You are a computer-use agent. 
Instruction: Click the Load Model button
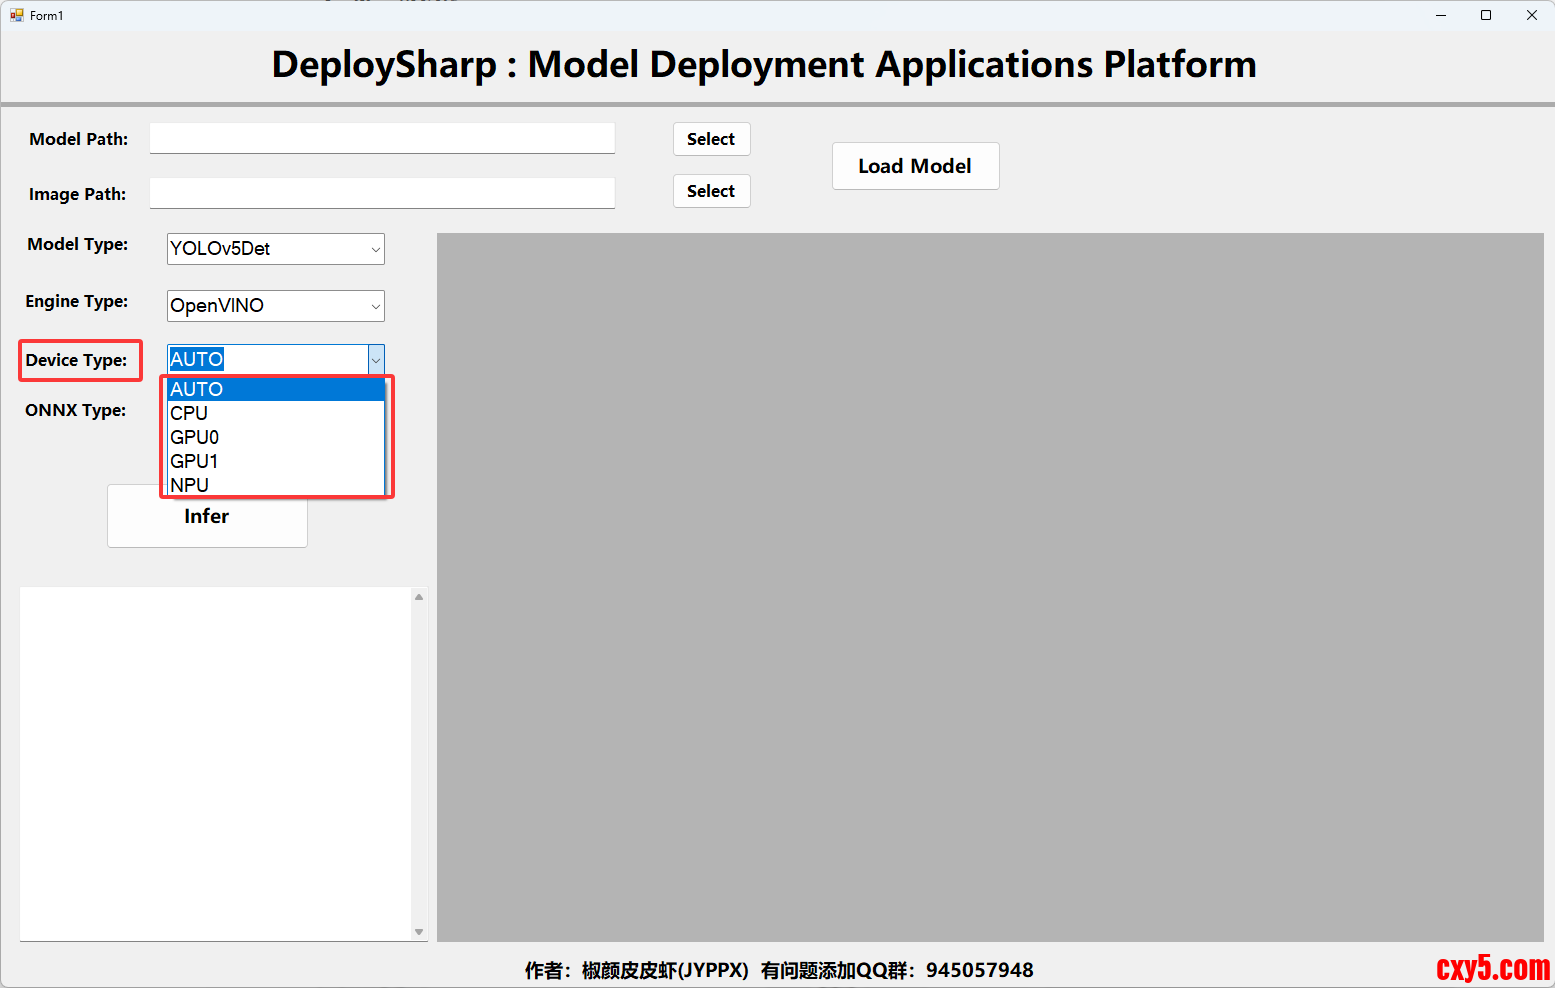pos(915,166)
